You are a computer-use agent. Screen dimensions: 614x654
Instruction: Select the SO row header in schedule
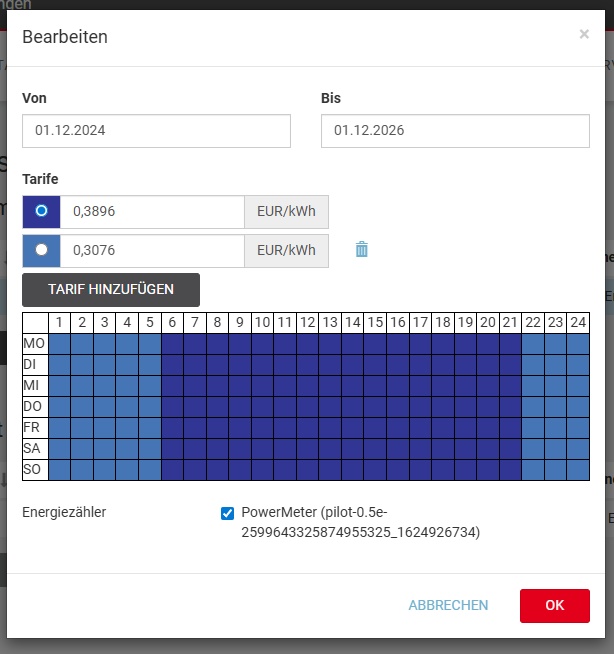pyautogui.click(x=35, y=469)
